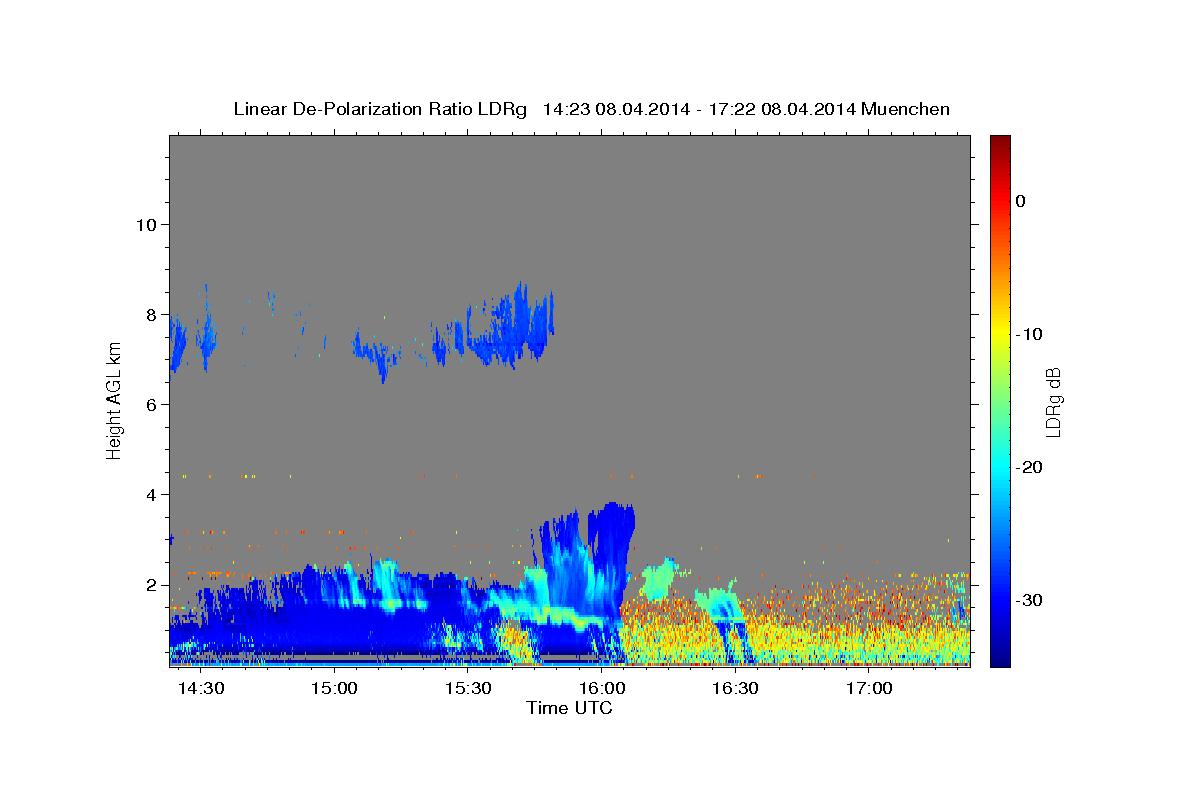
Task: Click the "Muenchen" location text in title
Action: click(904, 109)
